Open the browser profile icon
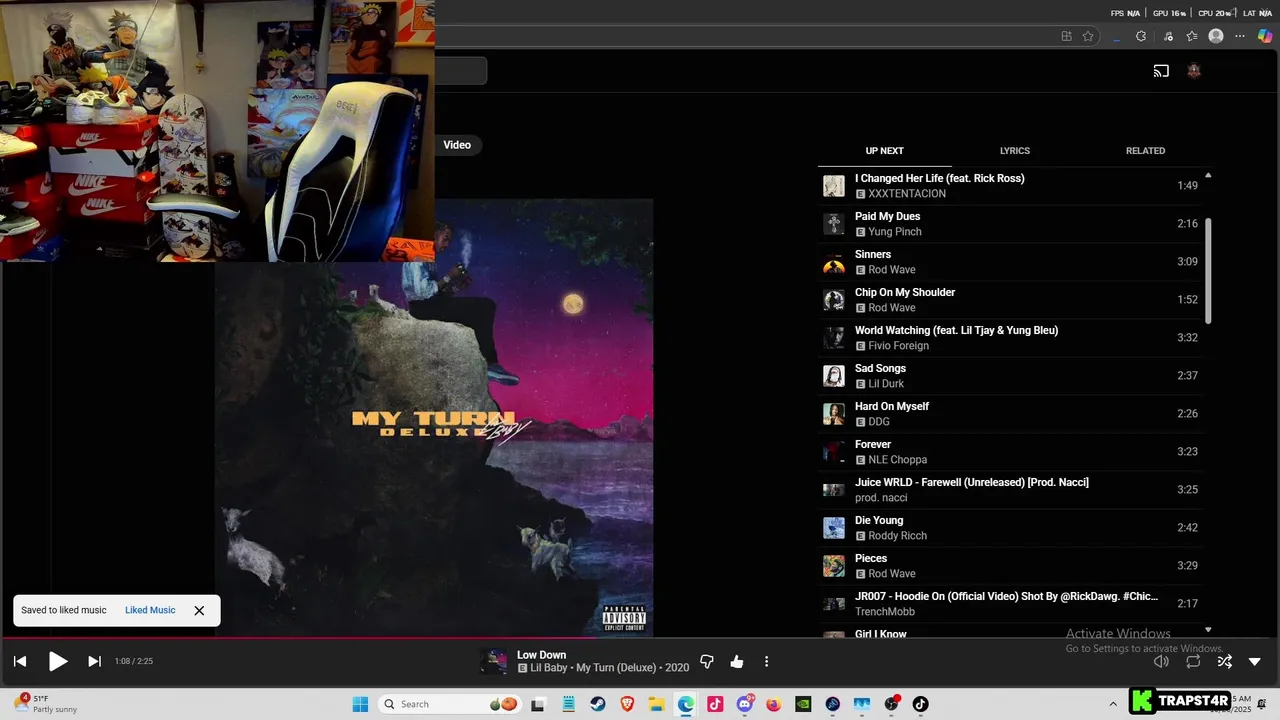 click(x=1216, y=36)
